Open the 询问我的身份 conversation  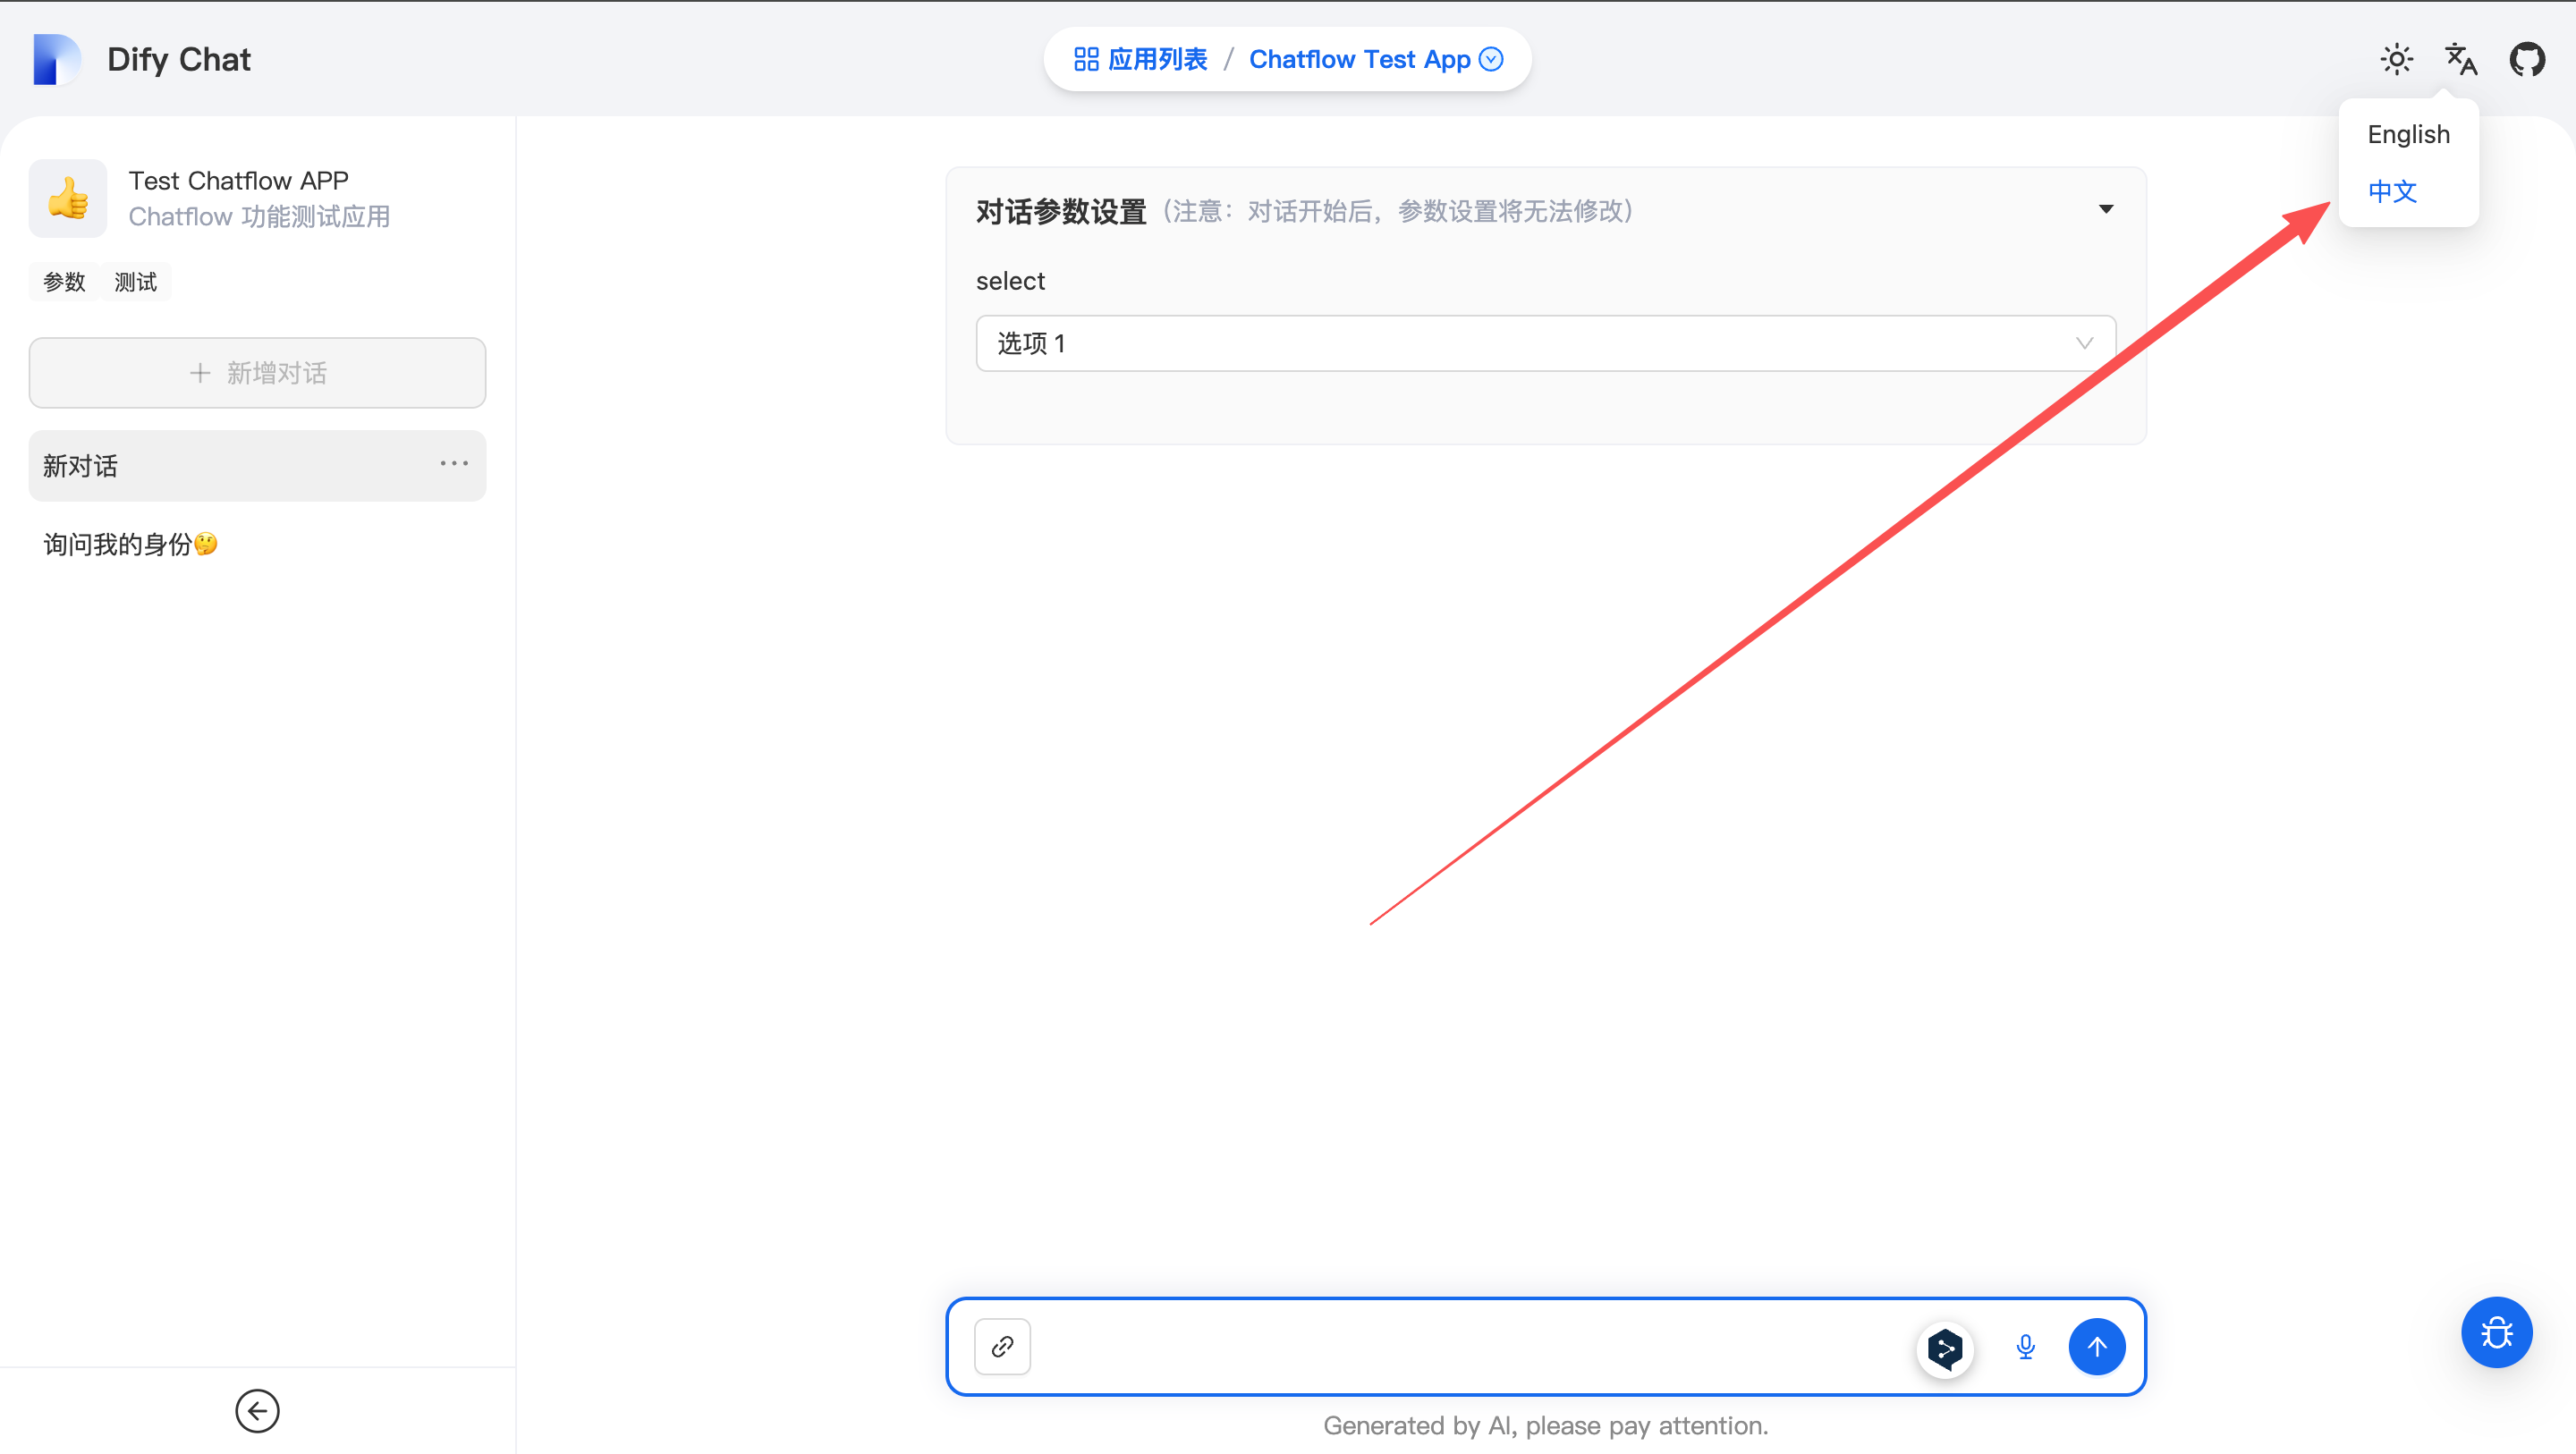[x=130, y=544]
